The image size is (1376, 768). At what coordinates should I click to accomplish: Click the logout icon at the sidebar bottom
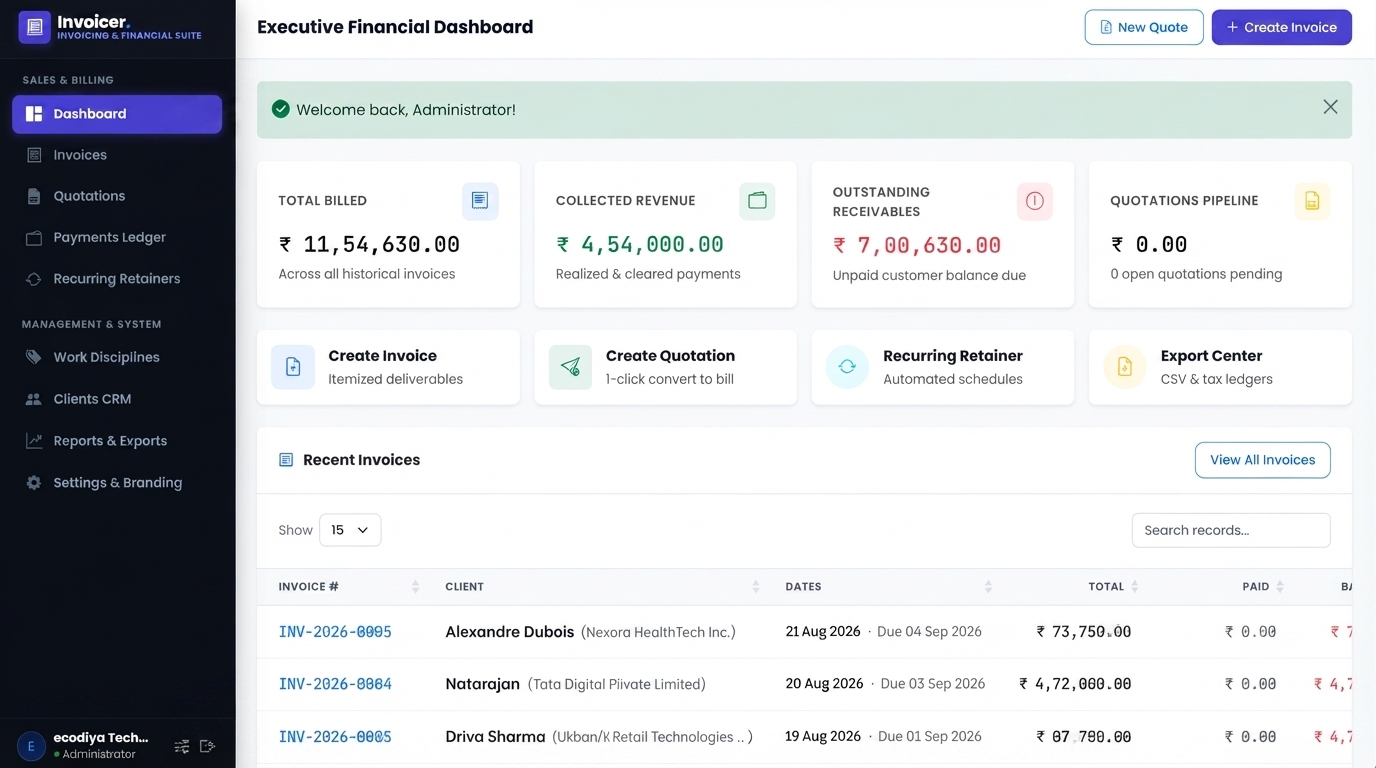click(x=208, y=746)
